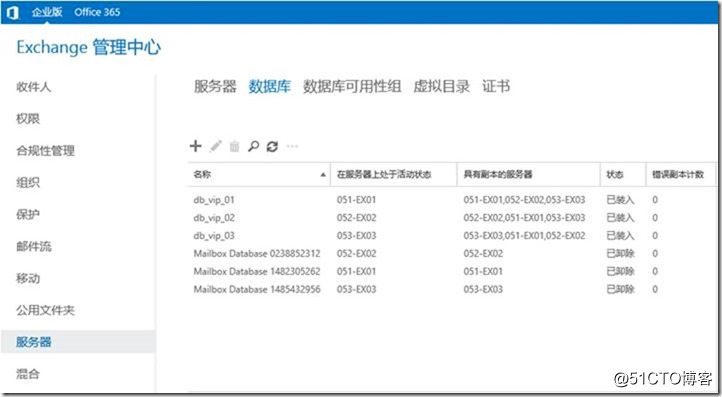Open the 数据库可用性组 tab
Screen dimensions: 722x397
[x=352, y=86]
